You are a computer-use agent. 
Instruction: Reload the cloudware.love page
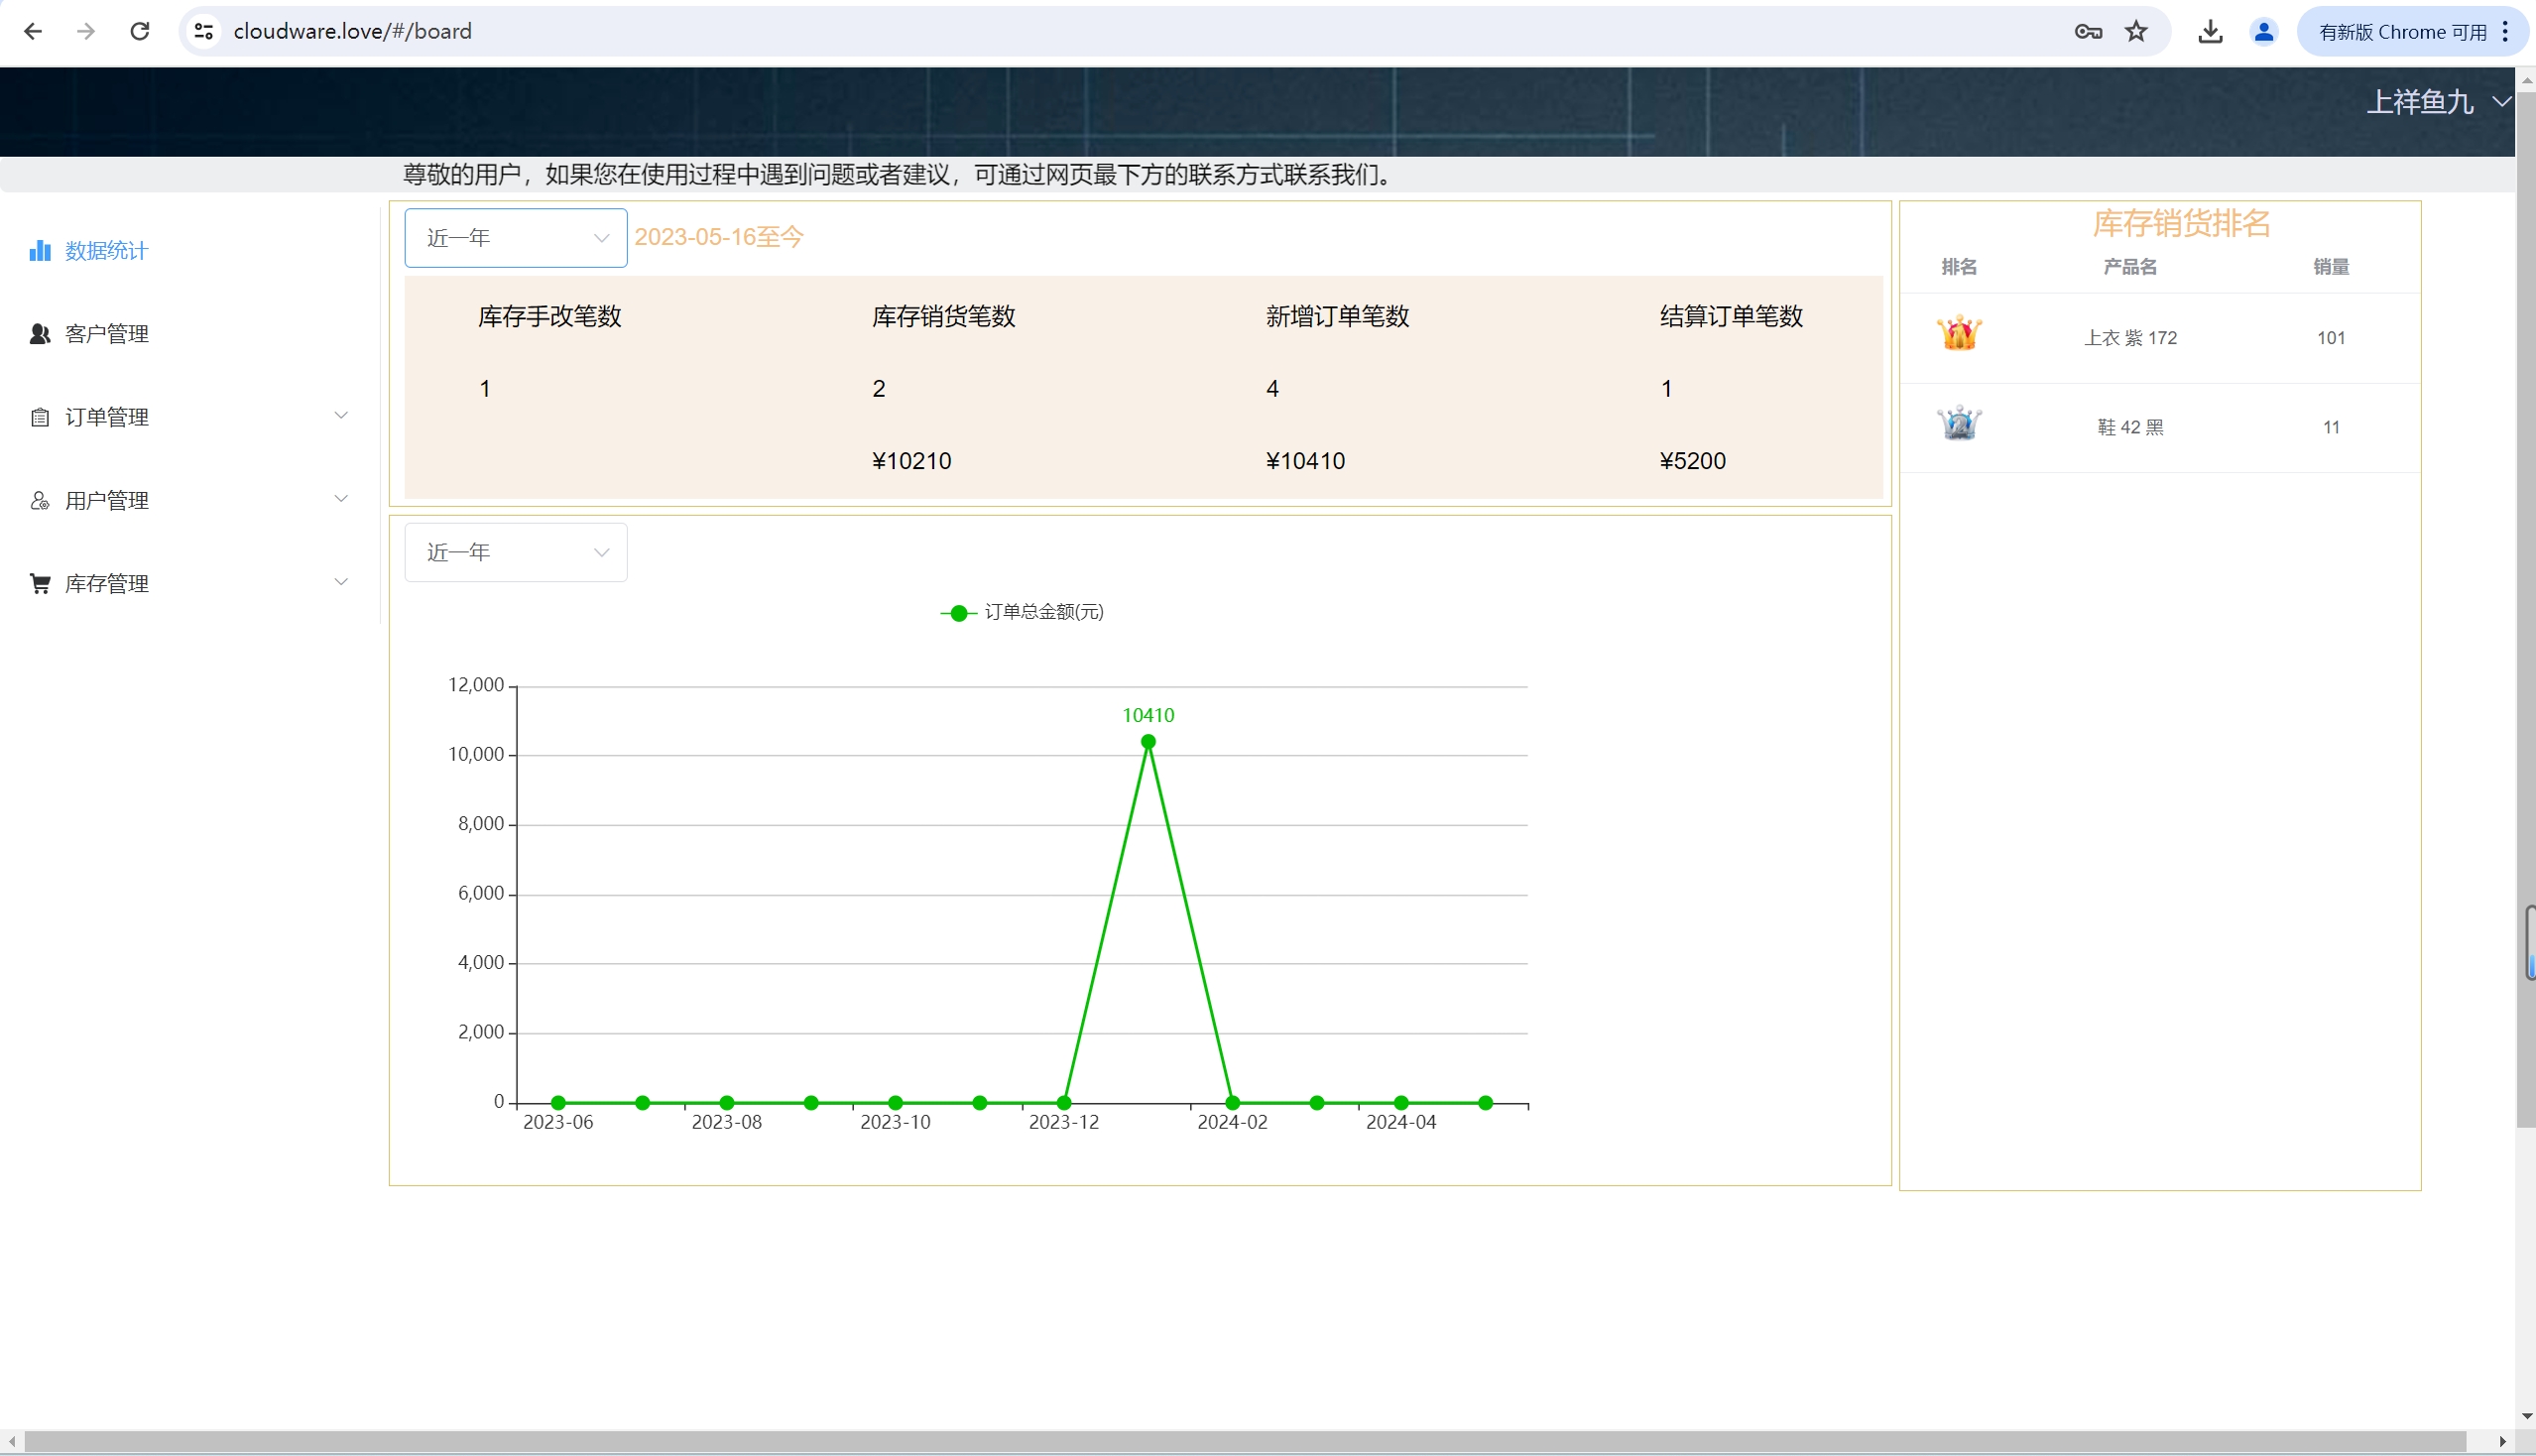point(140,31)
